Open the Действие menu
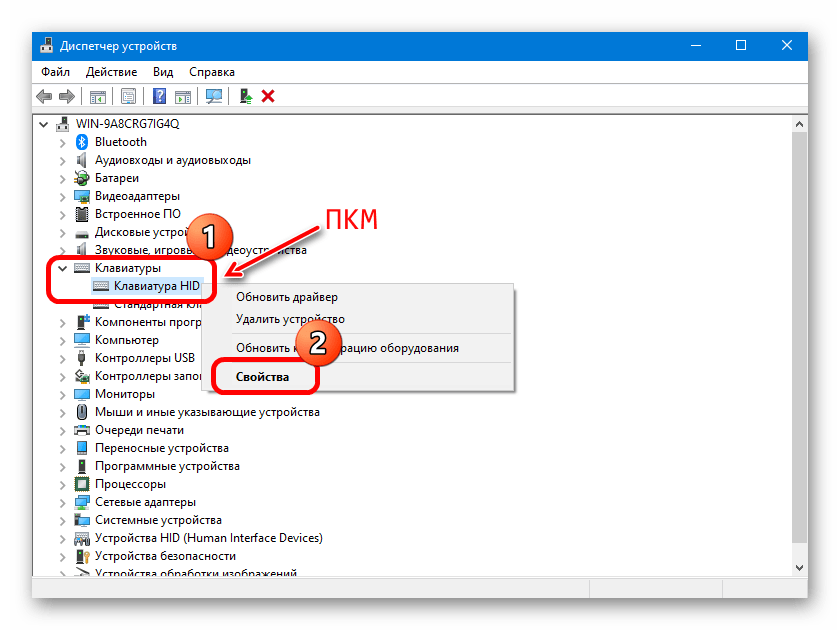The image size is (840, 630). coord(111,72)
